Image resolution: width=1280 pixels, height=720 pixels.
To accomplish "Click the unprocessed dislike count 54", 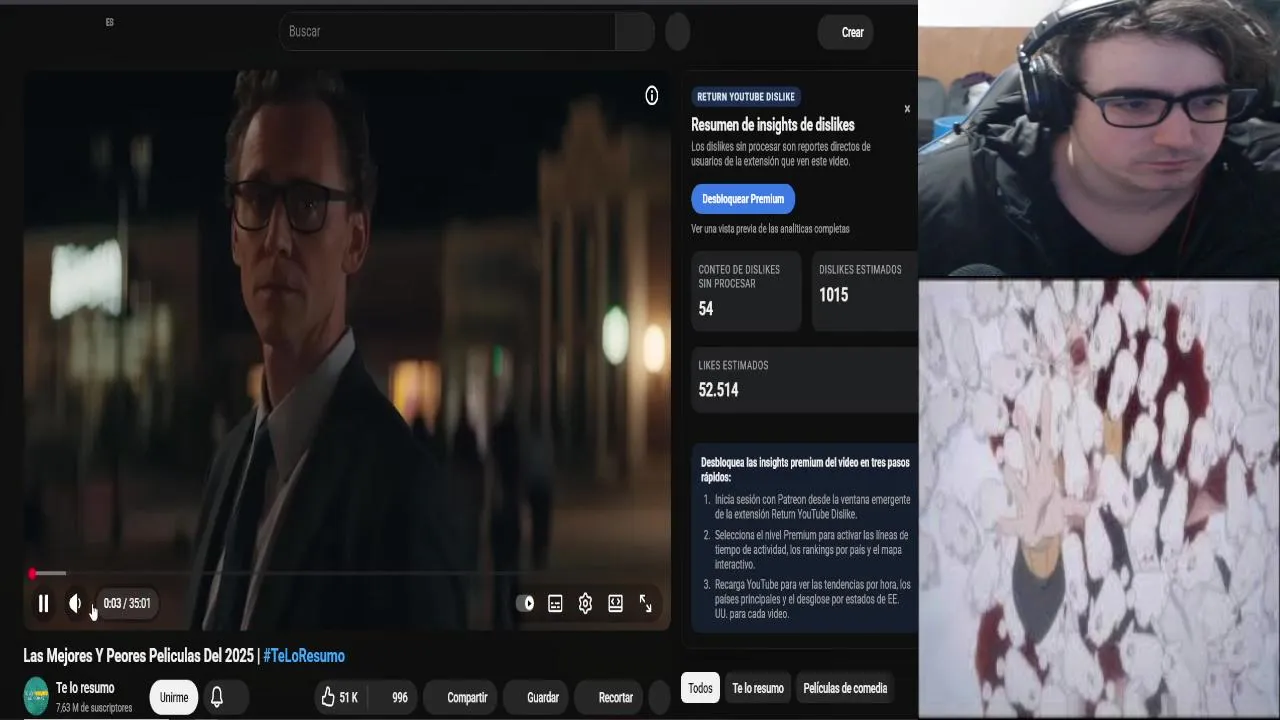I will [706, 309].
